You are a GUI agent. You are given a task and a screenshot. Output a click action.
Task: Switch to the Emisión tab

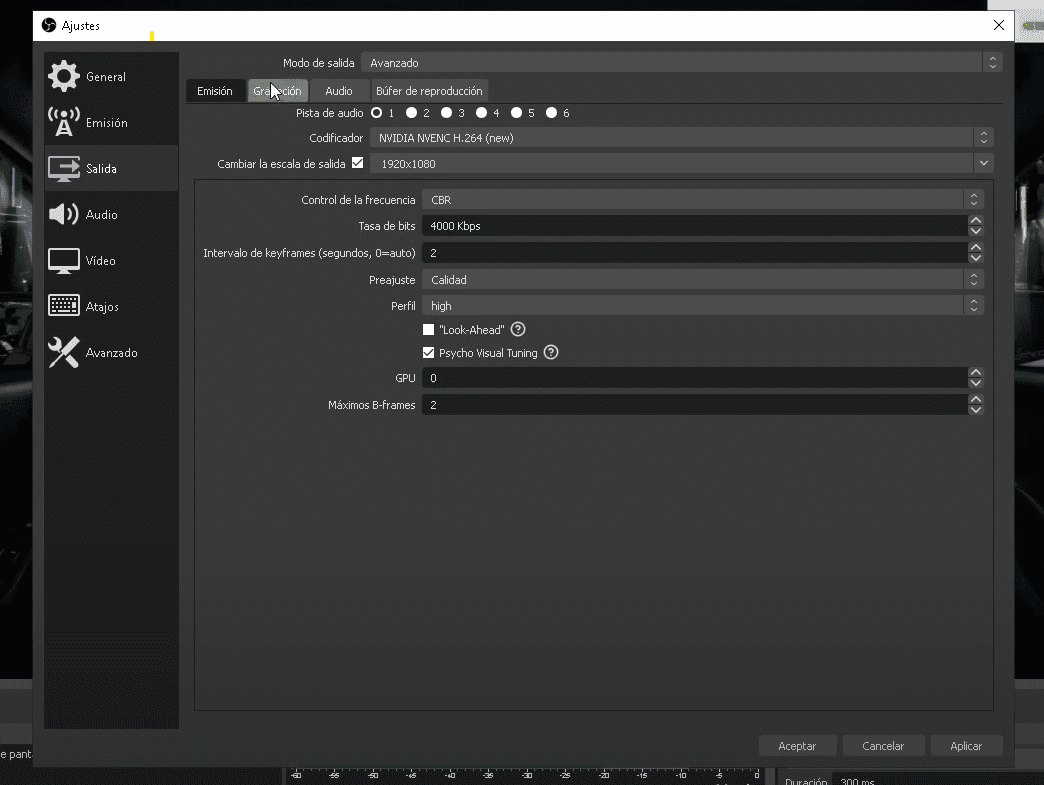(214, 91)
